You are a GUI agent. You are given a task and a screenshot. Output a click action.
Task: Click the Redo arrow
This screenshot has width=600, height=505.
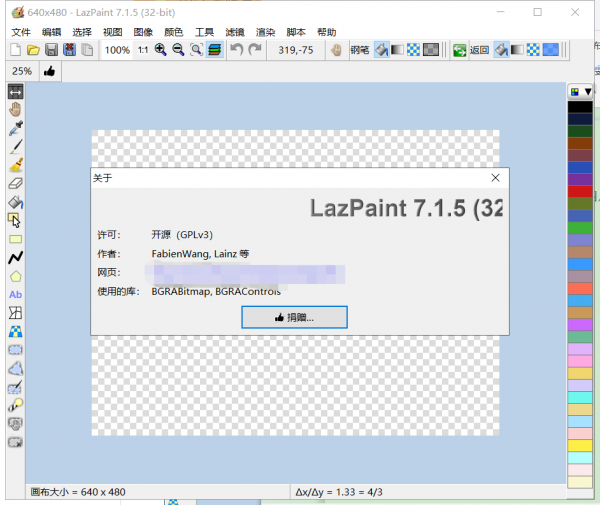point(254,50)
